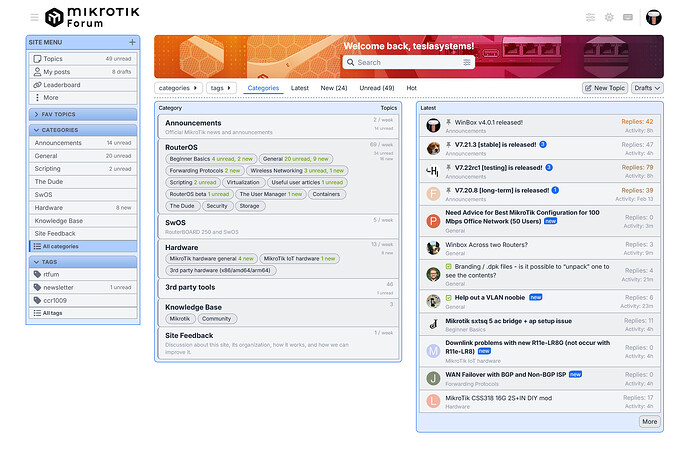Click the search magnifier icon
The image size is (690, 476).
350,62
